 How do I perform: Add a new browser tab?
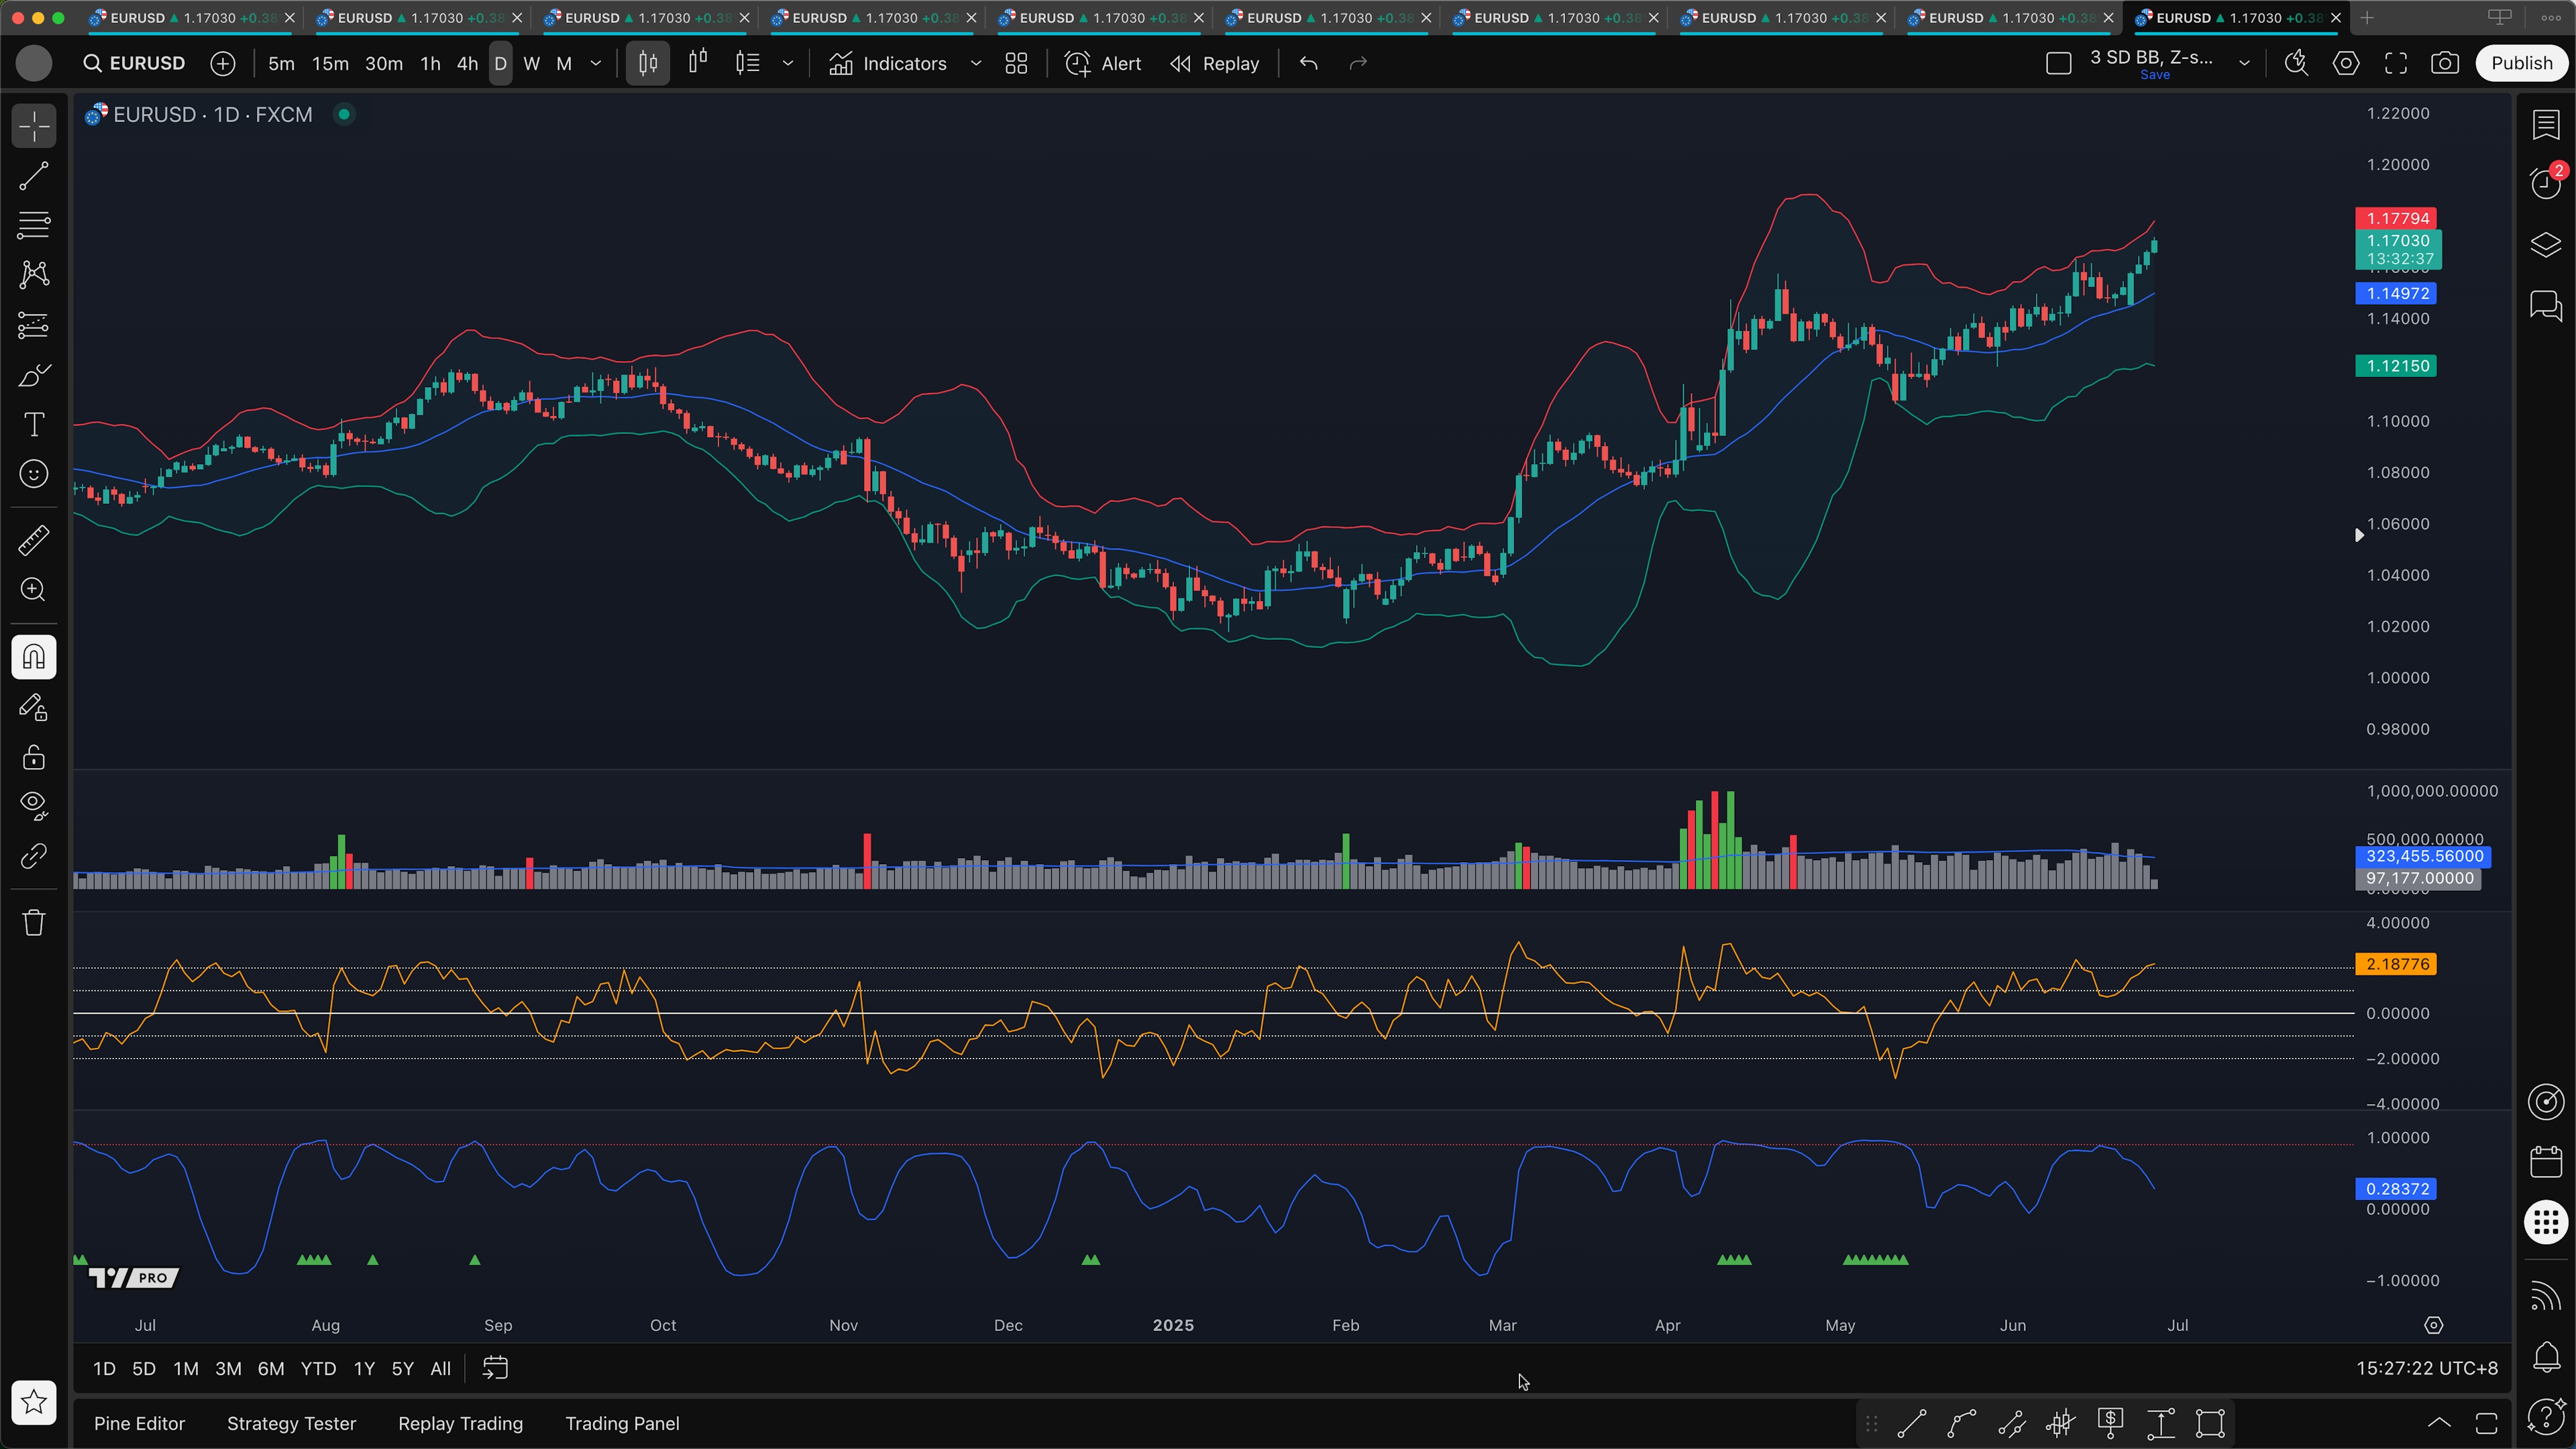click(2367, 18)
